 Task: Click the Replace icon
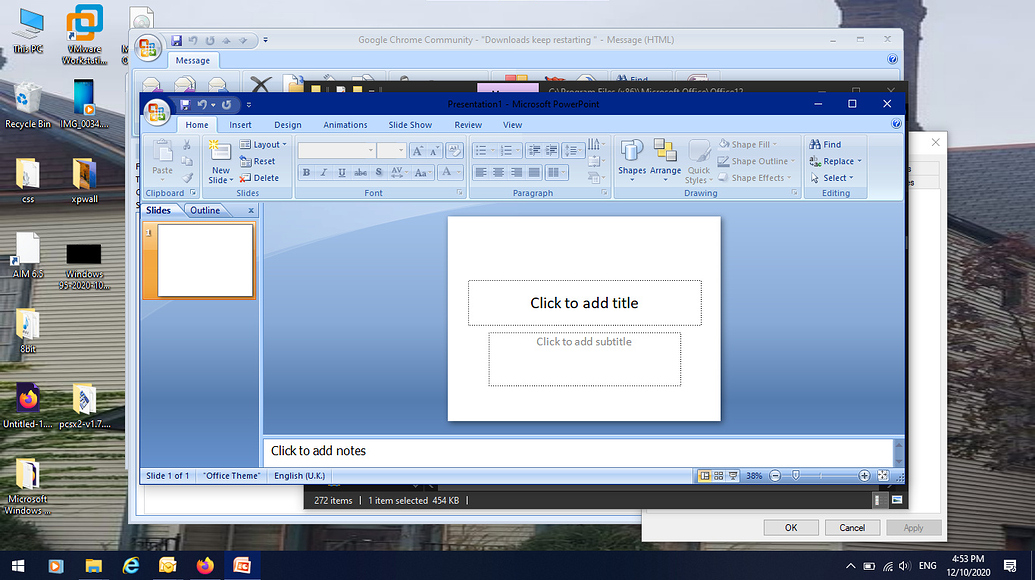(834, 160)
